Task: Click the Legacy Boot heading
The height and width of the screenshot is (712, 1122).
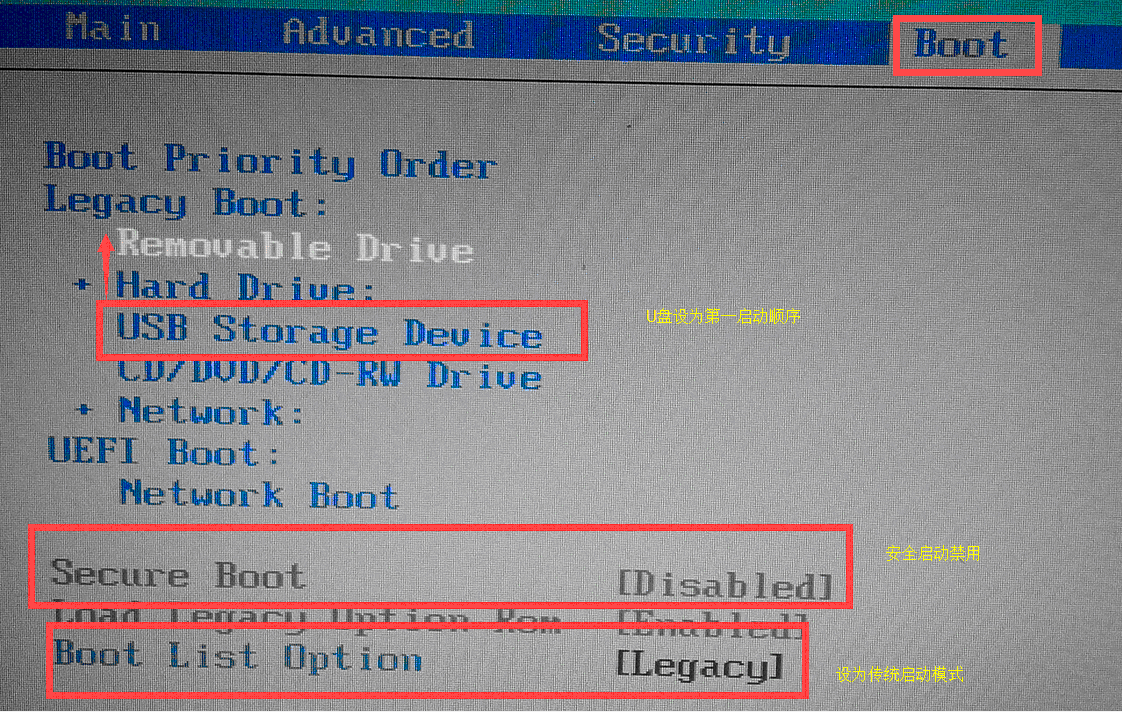Action: pyautogui.click(x=186, y=203)
